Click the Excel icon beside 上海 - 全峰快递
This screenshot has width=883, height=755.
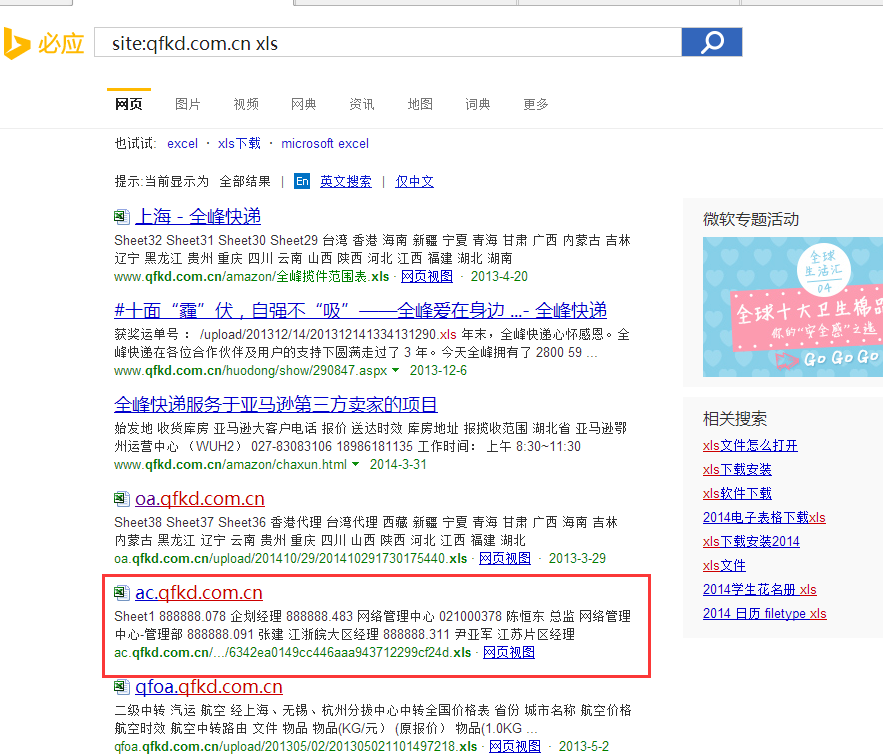[x=122, y=216]
